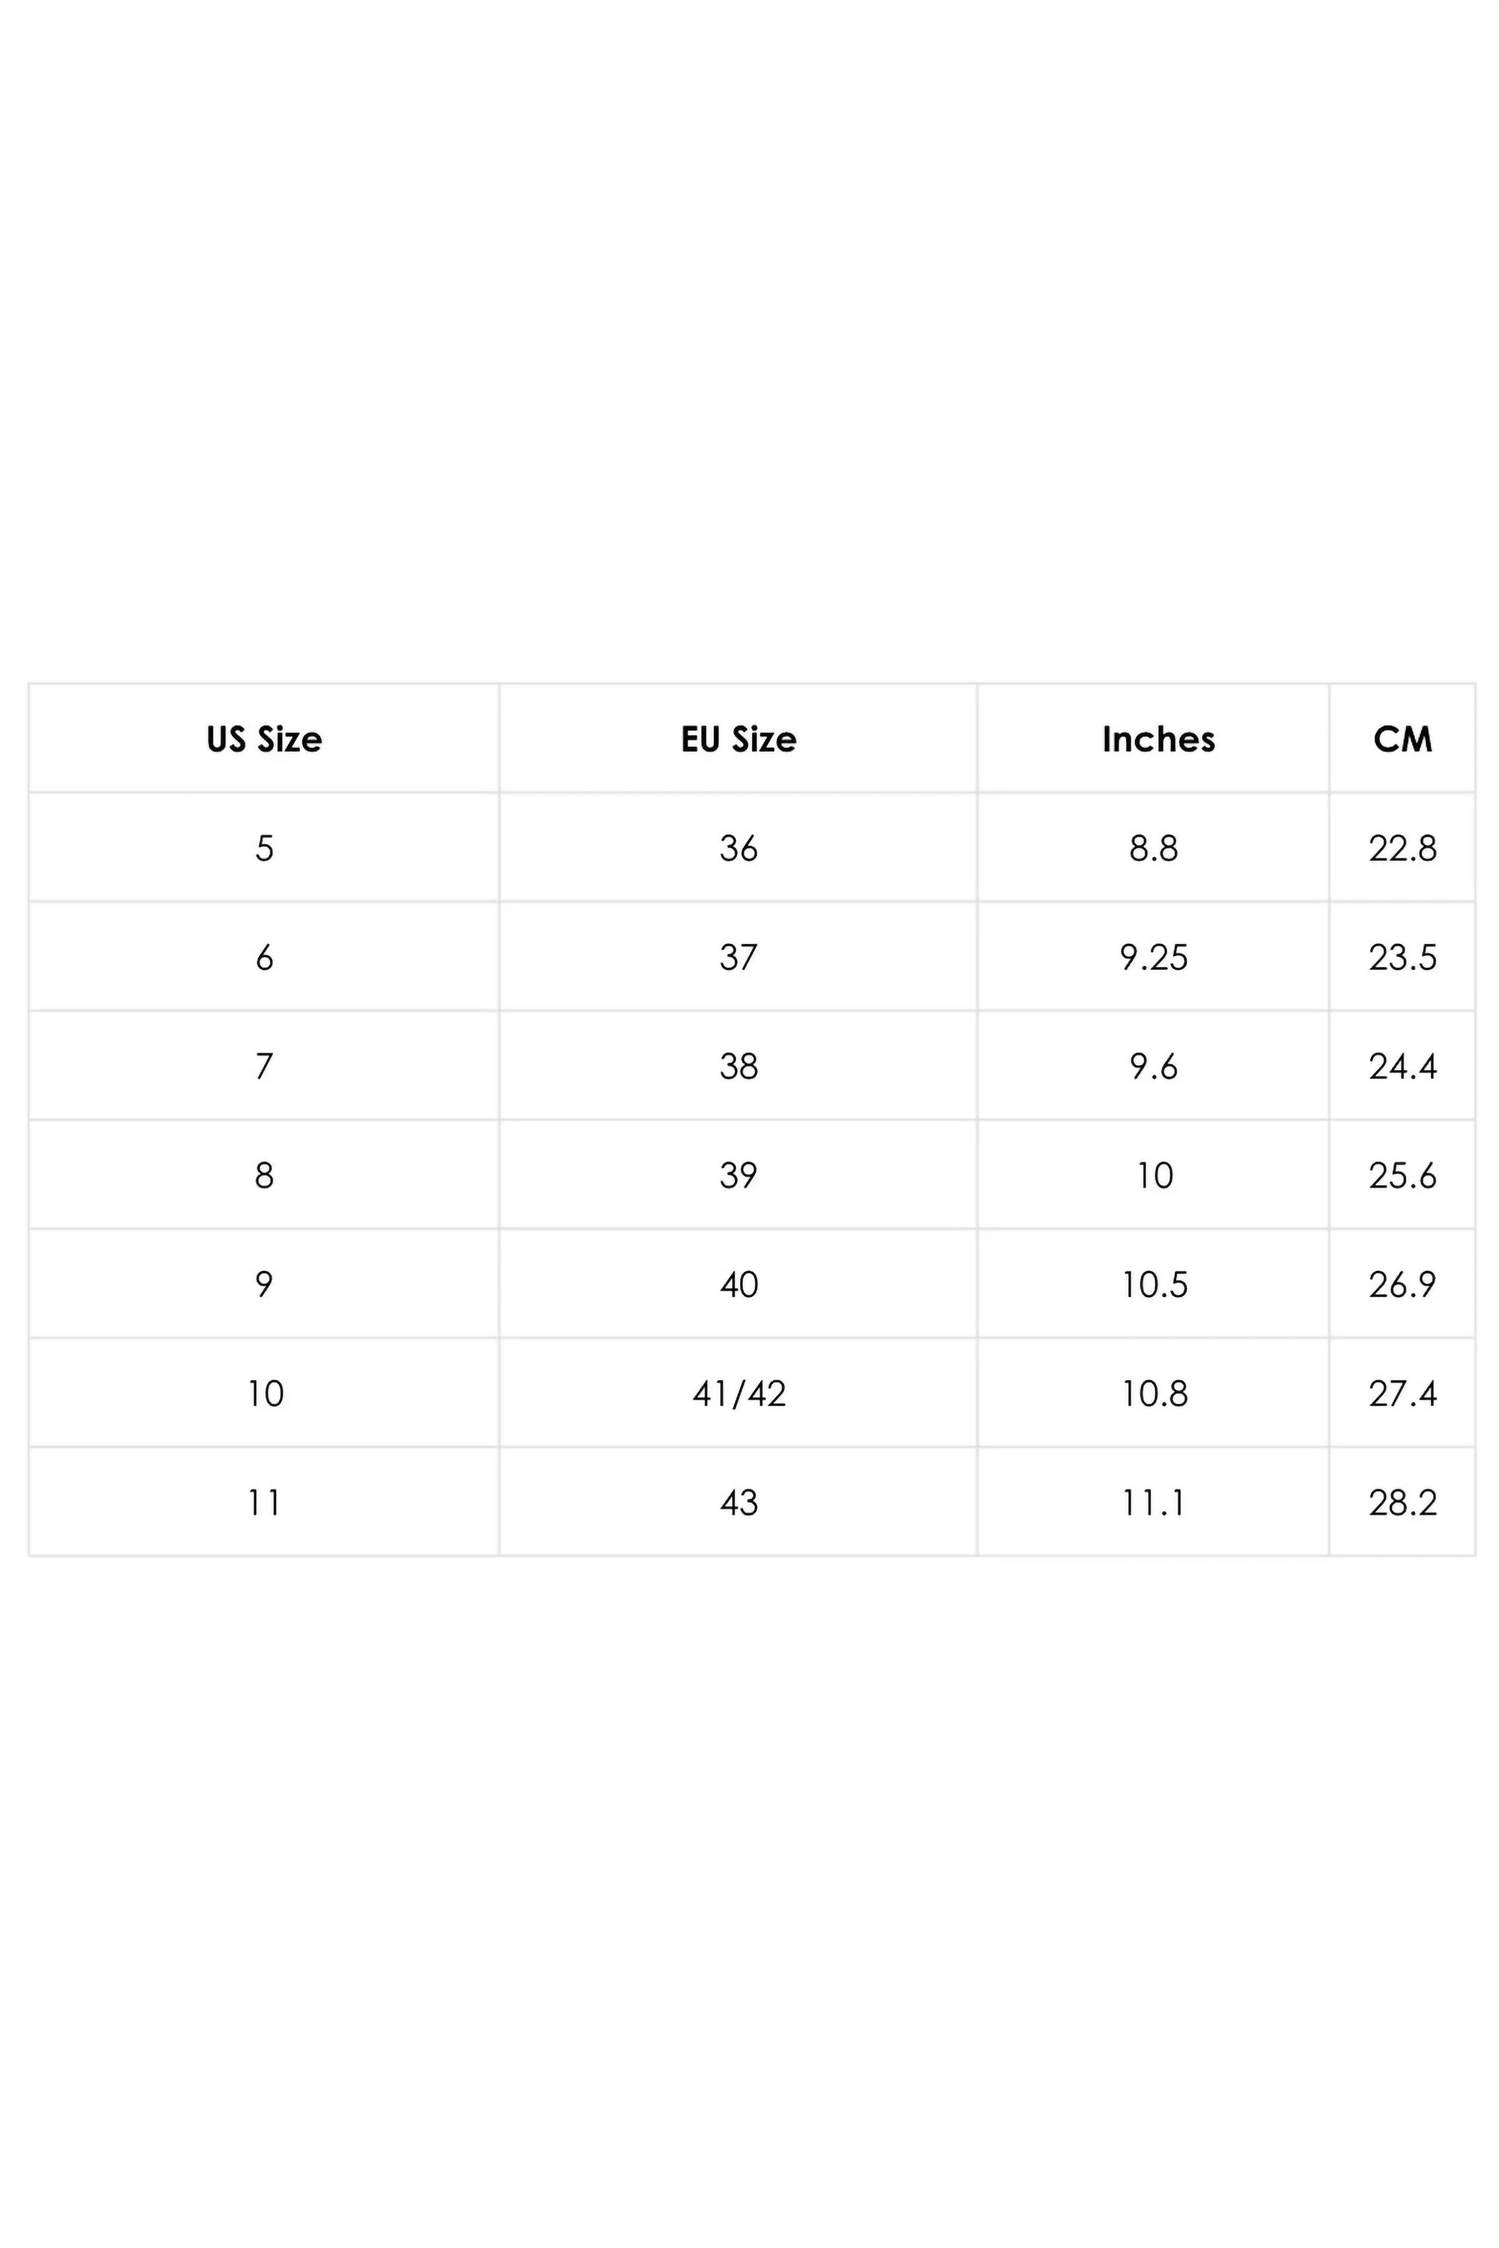The width and height of the screenshot is (1499, 2248).
Task: Click the 8.8 inches cell
Action: [1153, 848]
